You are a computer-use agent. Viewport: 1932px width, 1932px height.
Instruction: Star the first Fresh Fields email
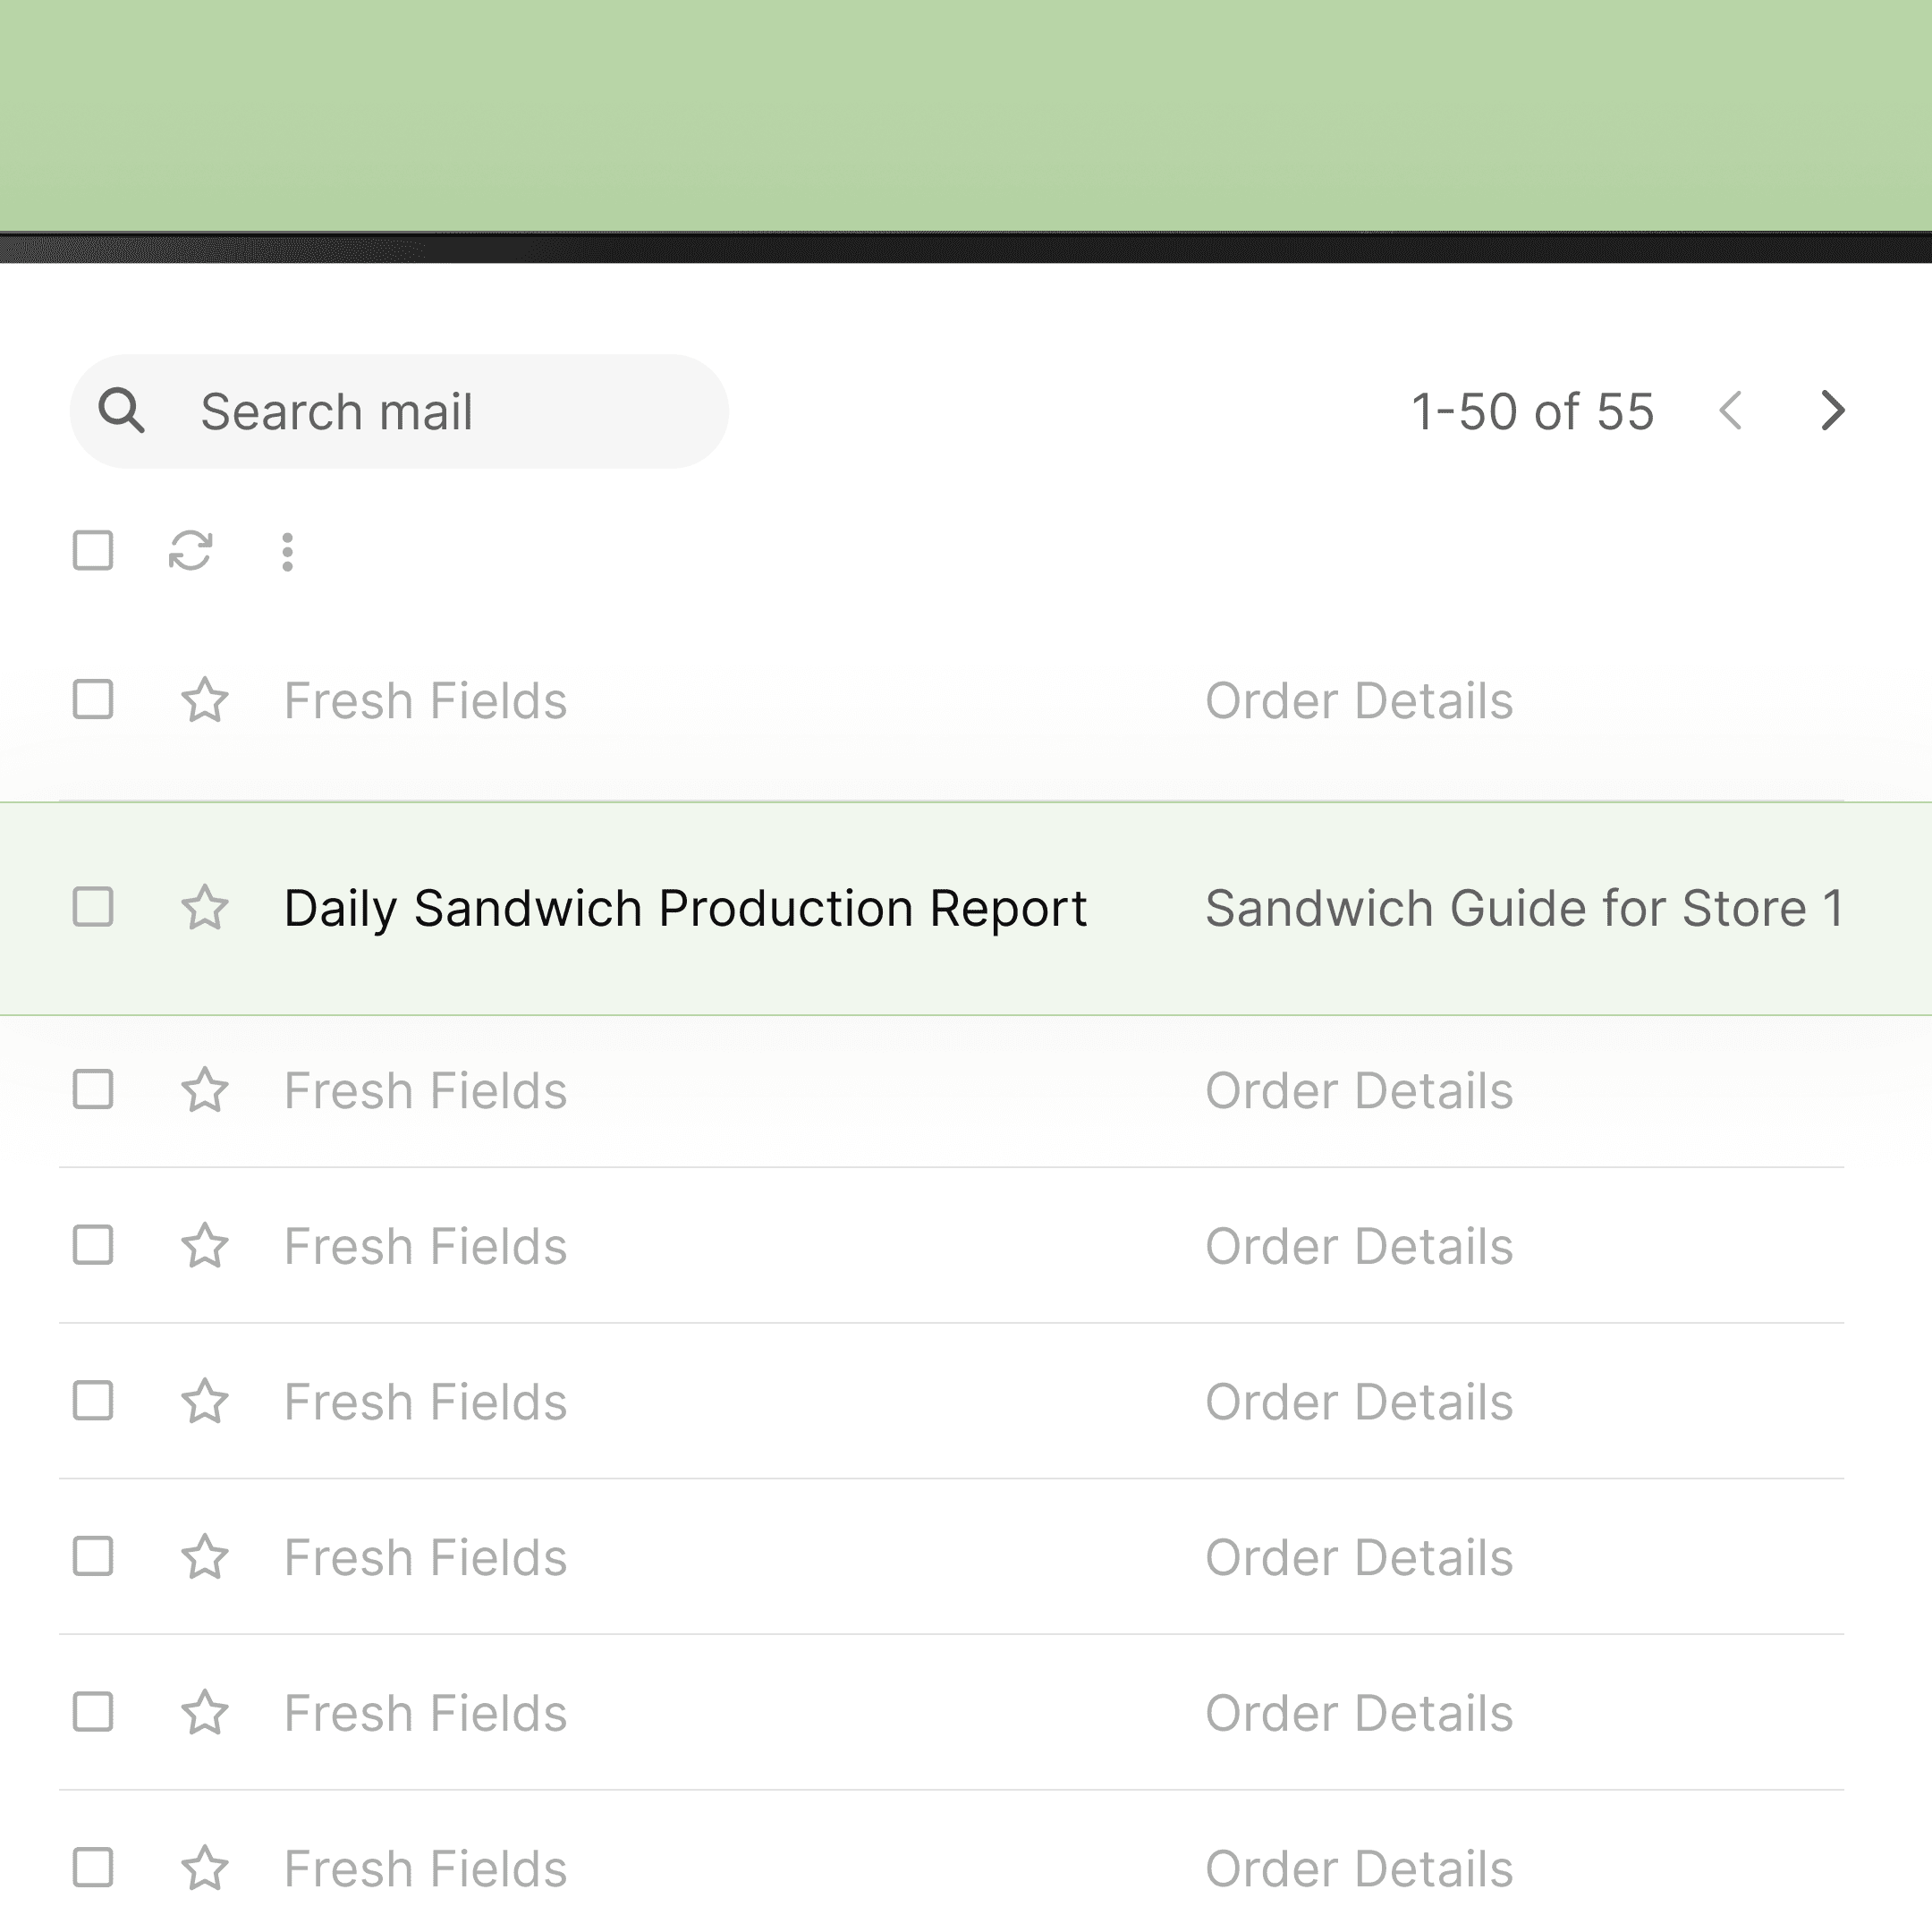pyautogui.click(x=205, y=700)
